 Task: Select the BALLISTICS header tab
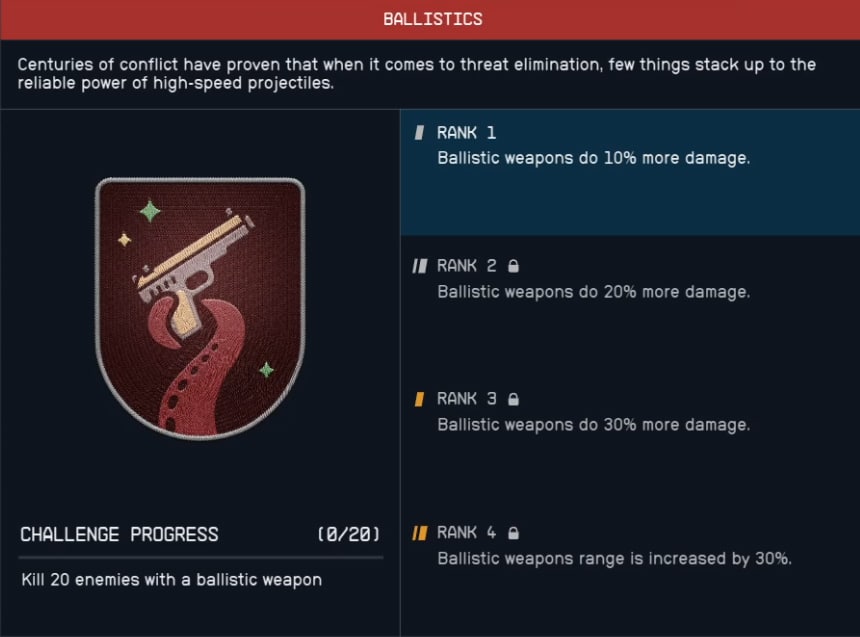point(430,18)
